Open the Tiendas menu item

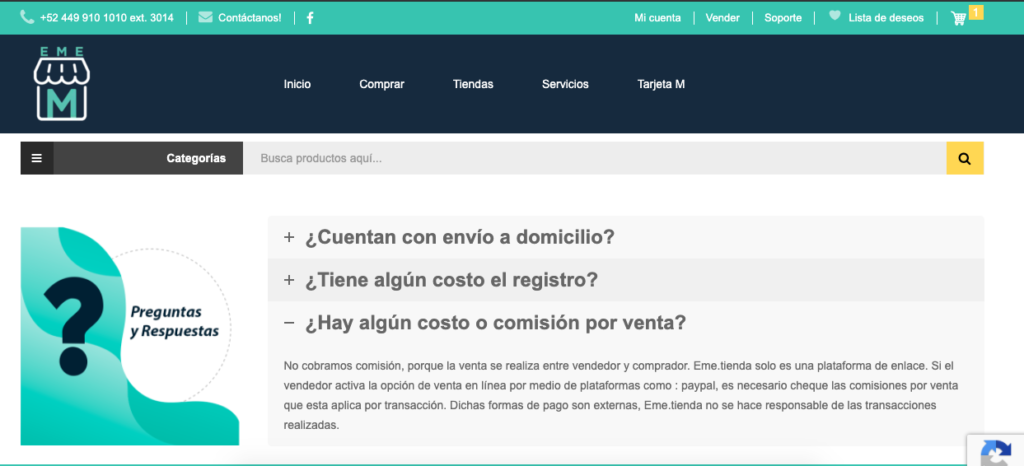473,84
